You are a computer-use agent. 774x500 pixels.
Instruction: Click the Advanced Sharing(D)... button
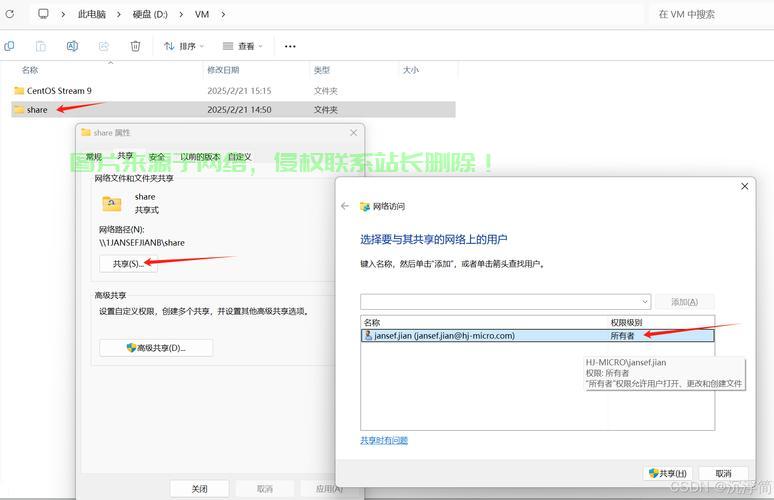(156, 348)
